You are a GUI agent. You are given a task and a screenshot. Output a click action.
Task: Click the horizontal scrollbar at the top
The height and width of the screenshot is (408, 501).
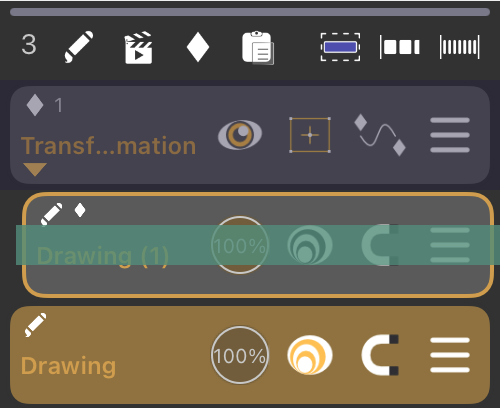click(250, 12)
